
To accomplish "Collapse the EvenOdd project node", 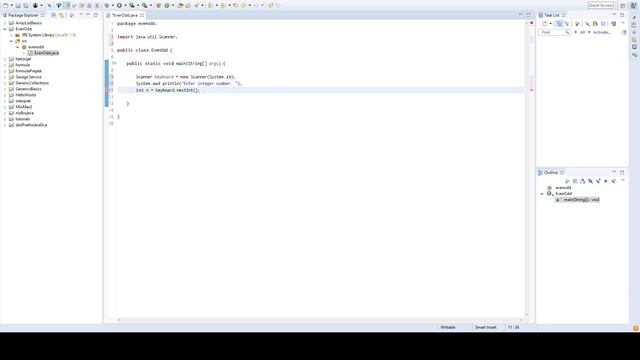I will click(x=5, y=29).
